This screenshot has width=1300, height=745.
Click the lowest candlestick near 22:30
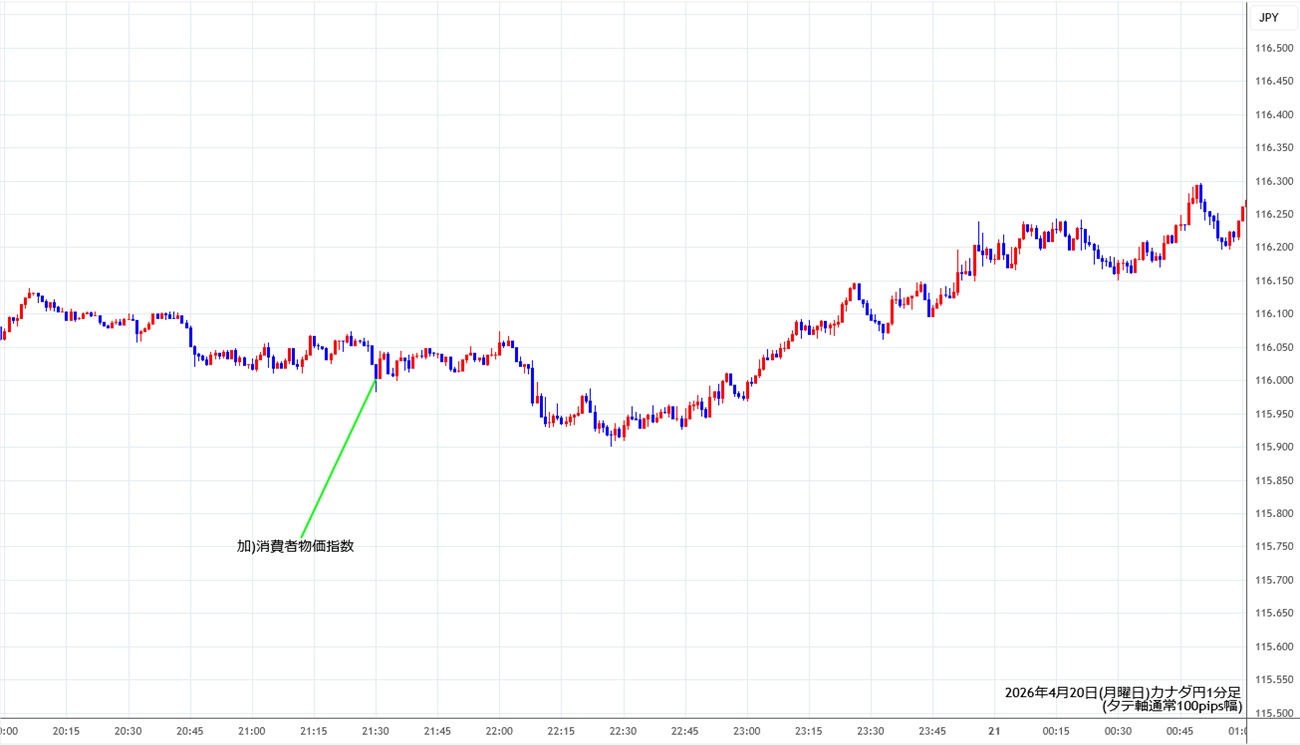[611, 436]
